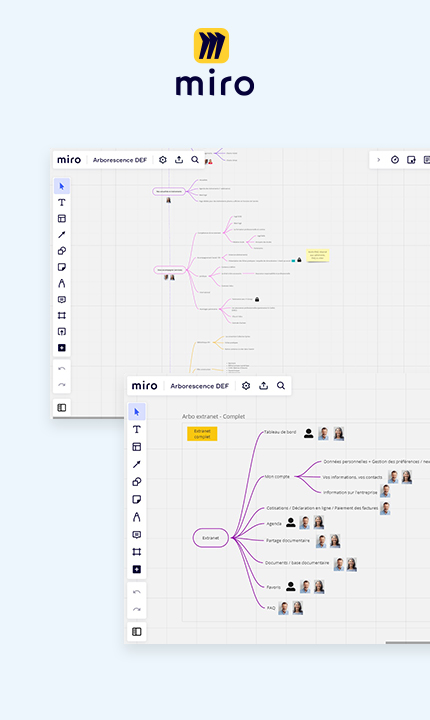The width and height of the screenshot is (430, 720).
Task: Choose the Shapes tool in the lower window
Action: (136, 482)
